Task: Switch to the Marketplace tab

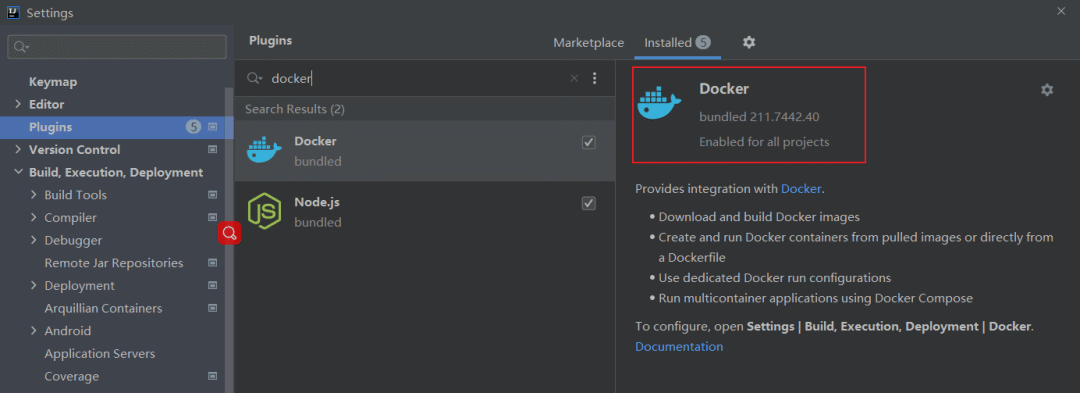Action: (588, 43)
